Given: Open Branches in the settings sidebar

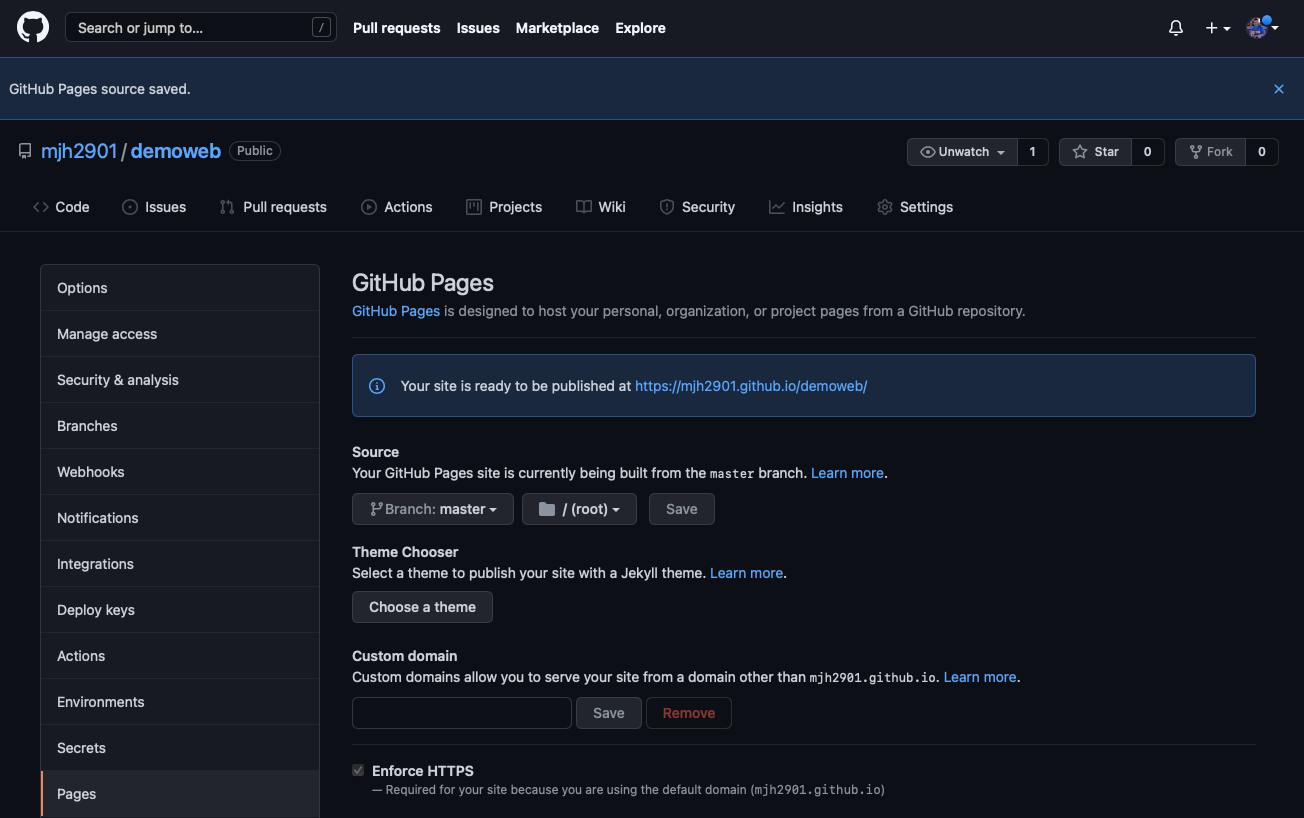Looking at the screenshot, I should pyautogui.click(x=180, y=426).
